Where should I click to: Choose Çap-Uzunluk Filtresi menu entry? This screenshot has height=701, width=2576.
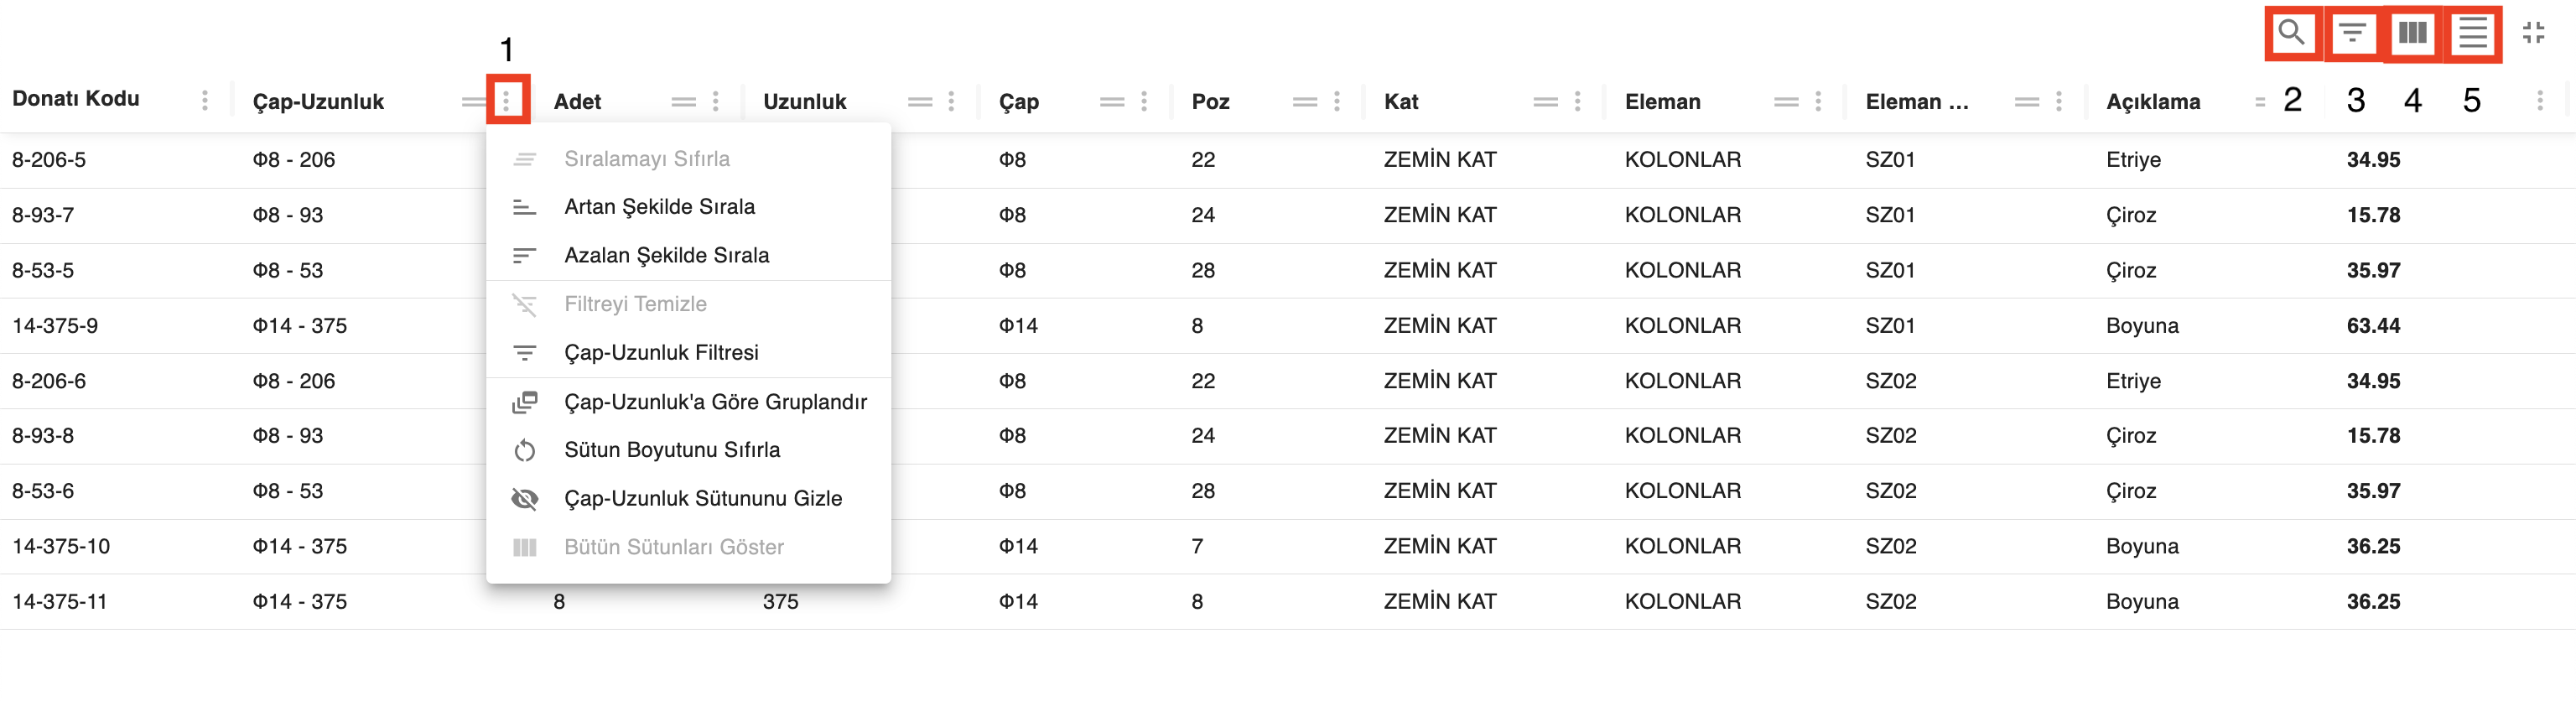[x=661, y=352]
